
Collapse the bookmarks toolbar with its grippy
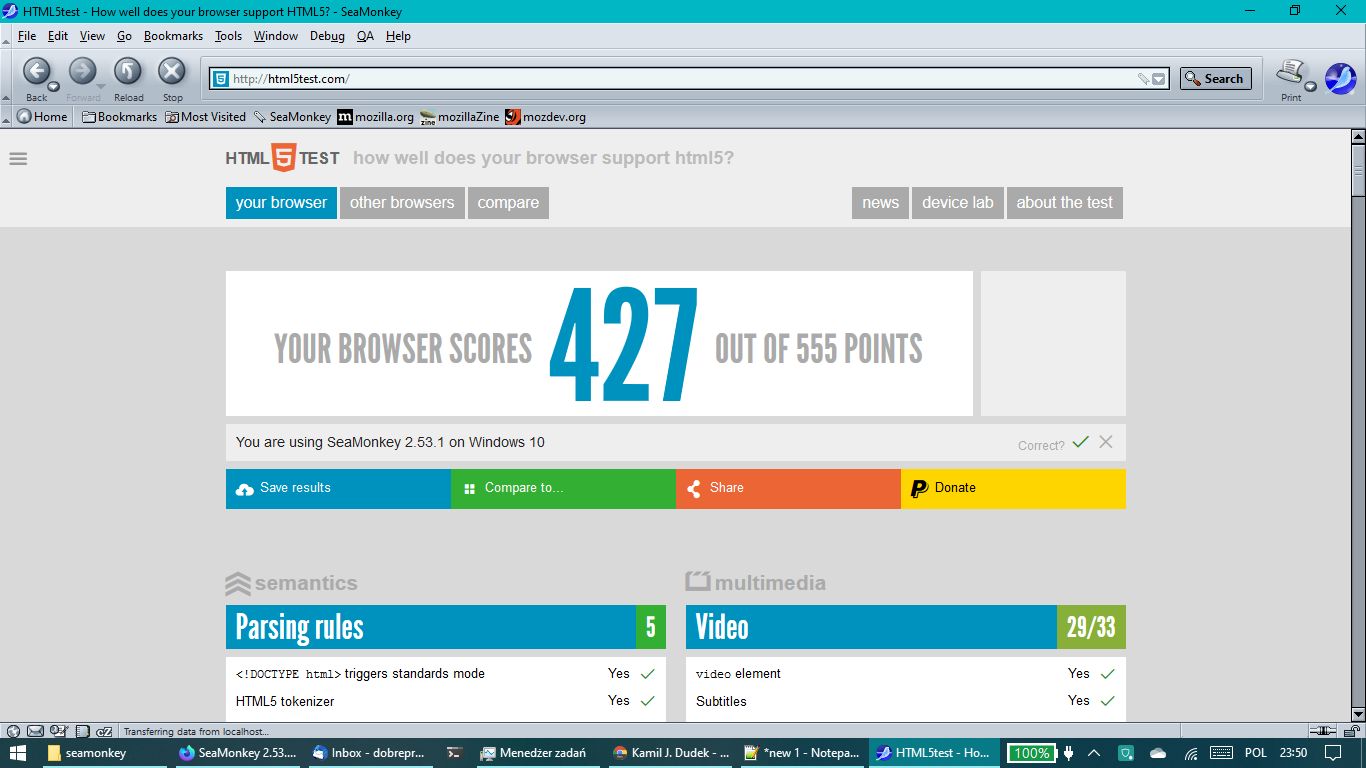point(6,117)
